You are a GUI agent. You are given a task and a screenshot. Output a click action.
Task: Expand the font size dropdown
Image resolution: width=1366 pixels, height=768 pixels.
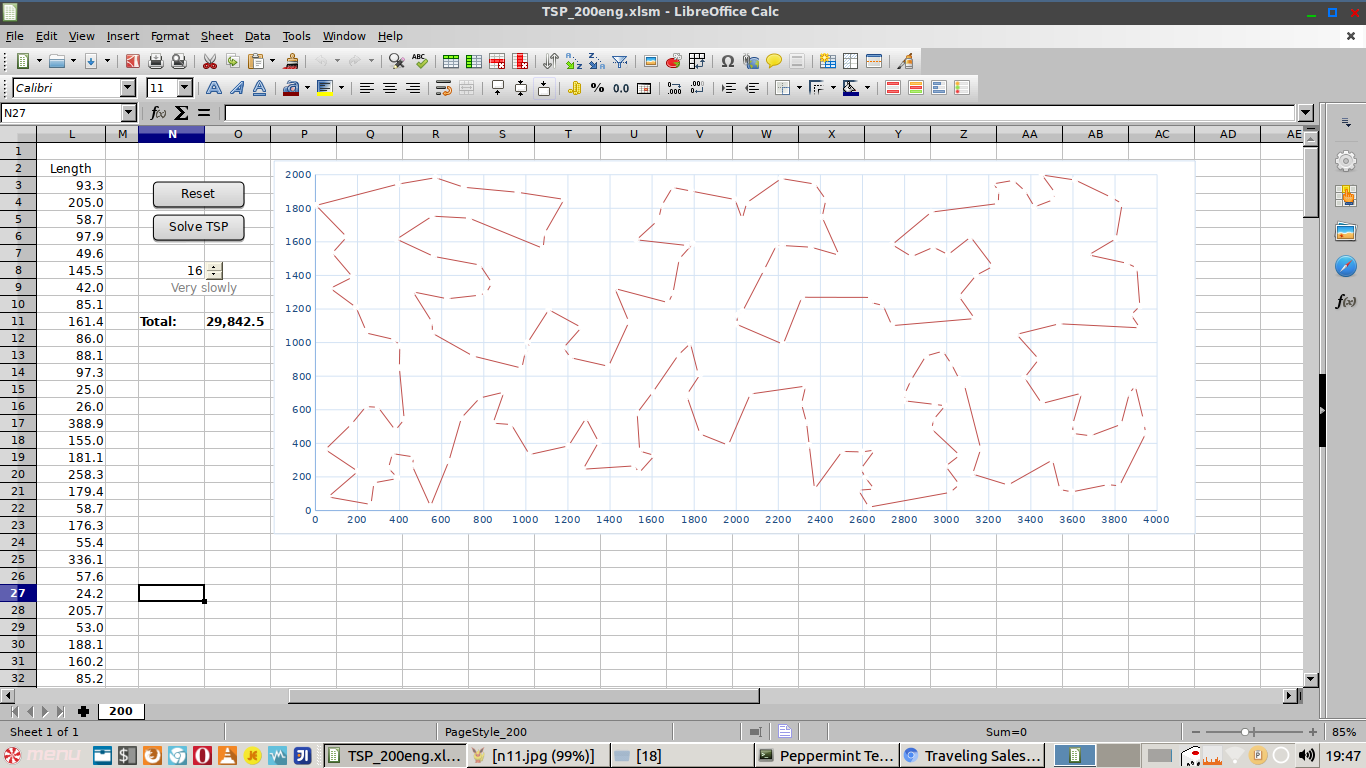[x=184, y=88]
